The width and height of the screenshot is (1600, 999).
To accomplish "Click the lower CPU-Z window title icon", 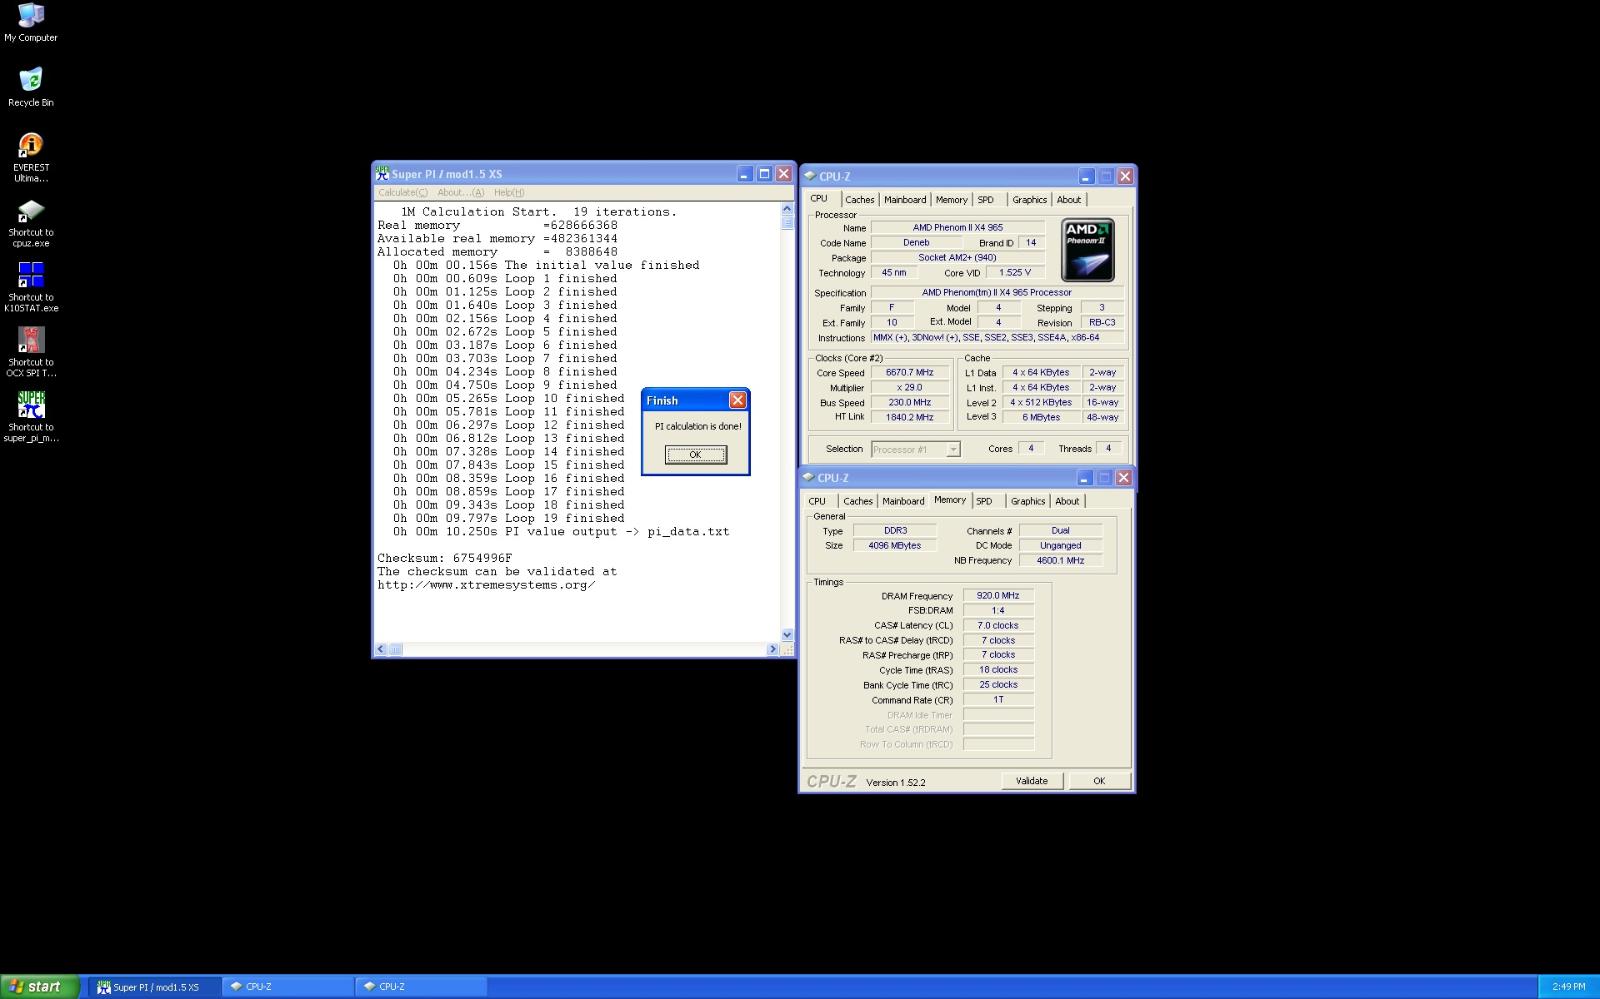I will click(809, 478).
